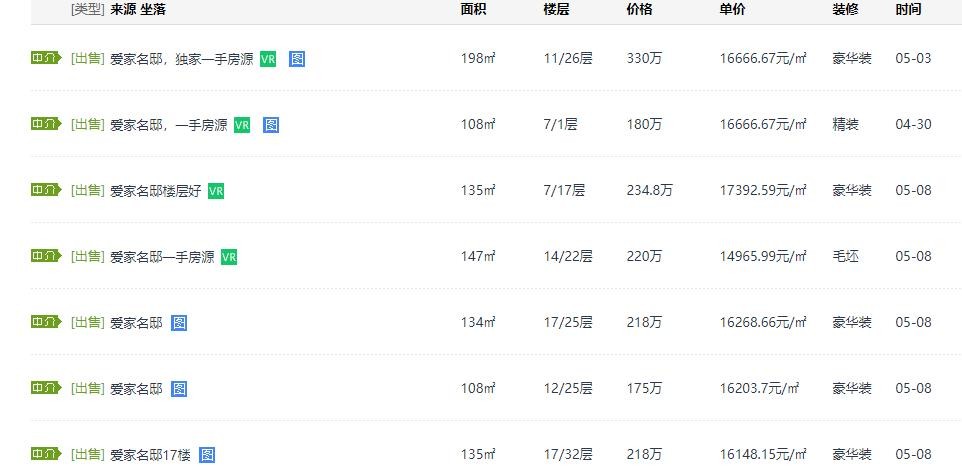
Task: Click the VR badge on the 108㎡ 一手房源 listing
Action: click(x=242, y=125)
